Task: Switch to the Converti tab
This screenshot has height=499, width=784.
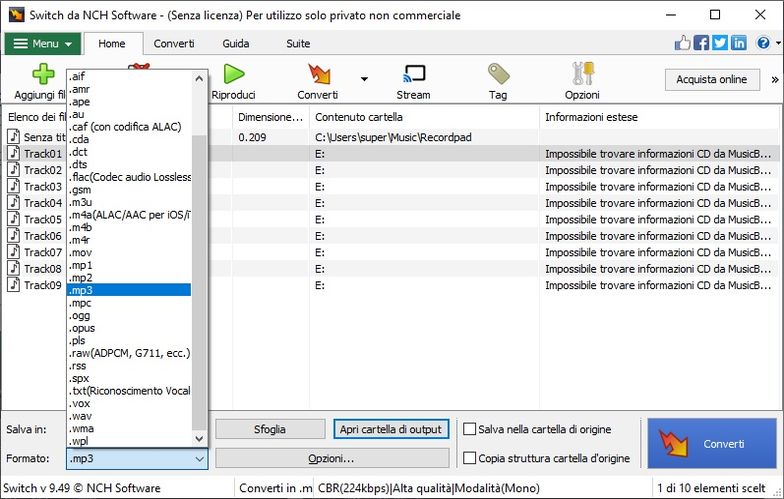Action: (x=174, y=44)
